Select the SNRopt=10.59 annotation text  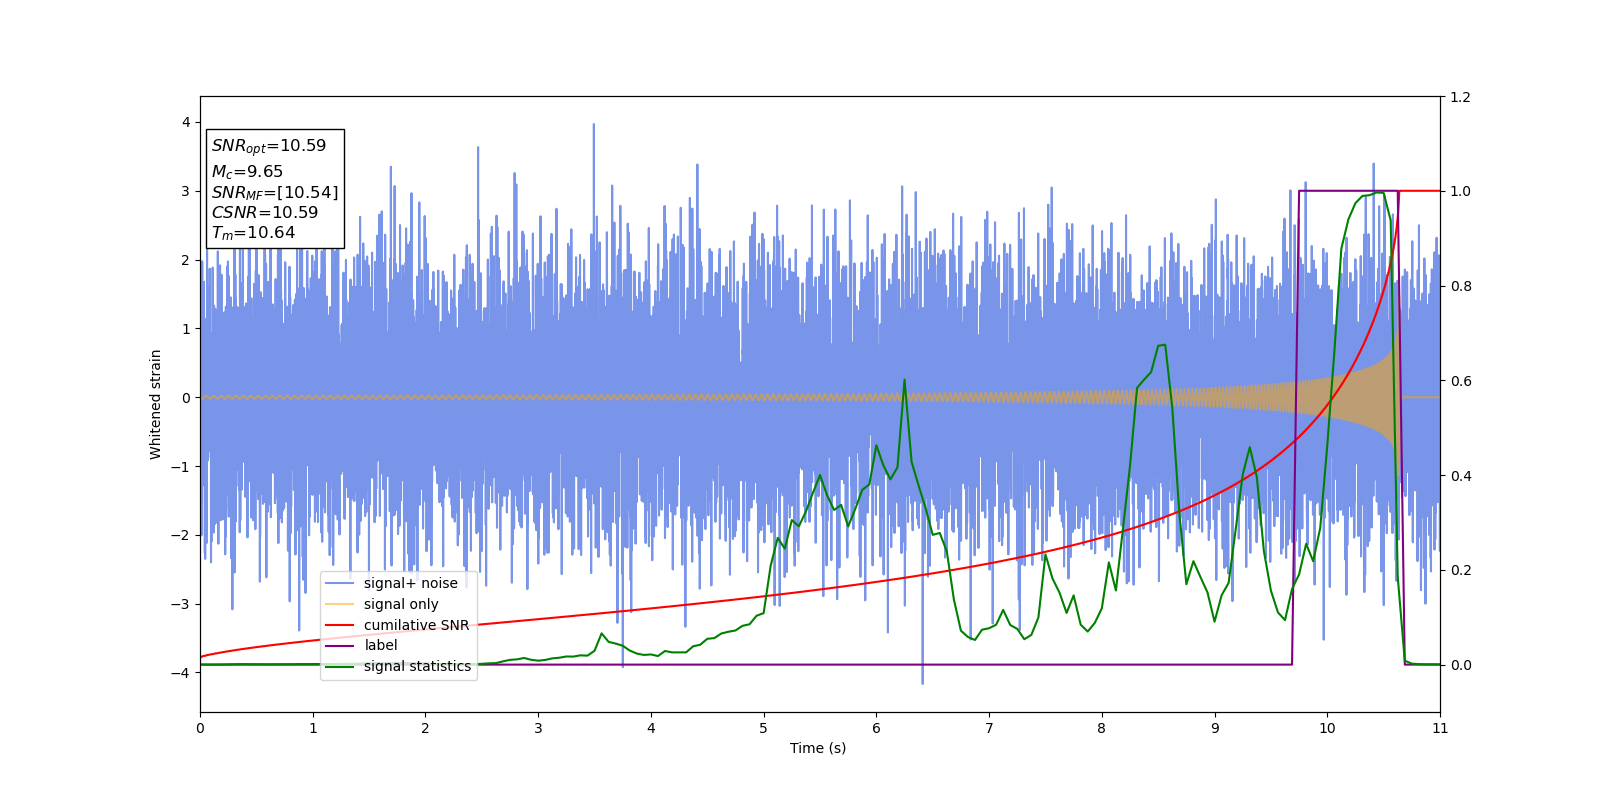[269, 146]
